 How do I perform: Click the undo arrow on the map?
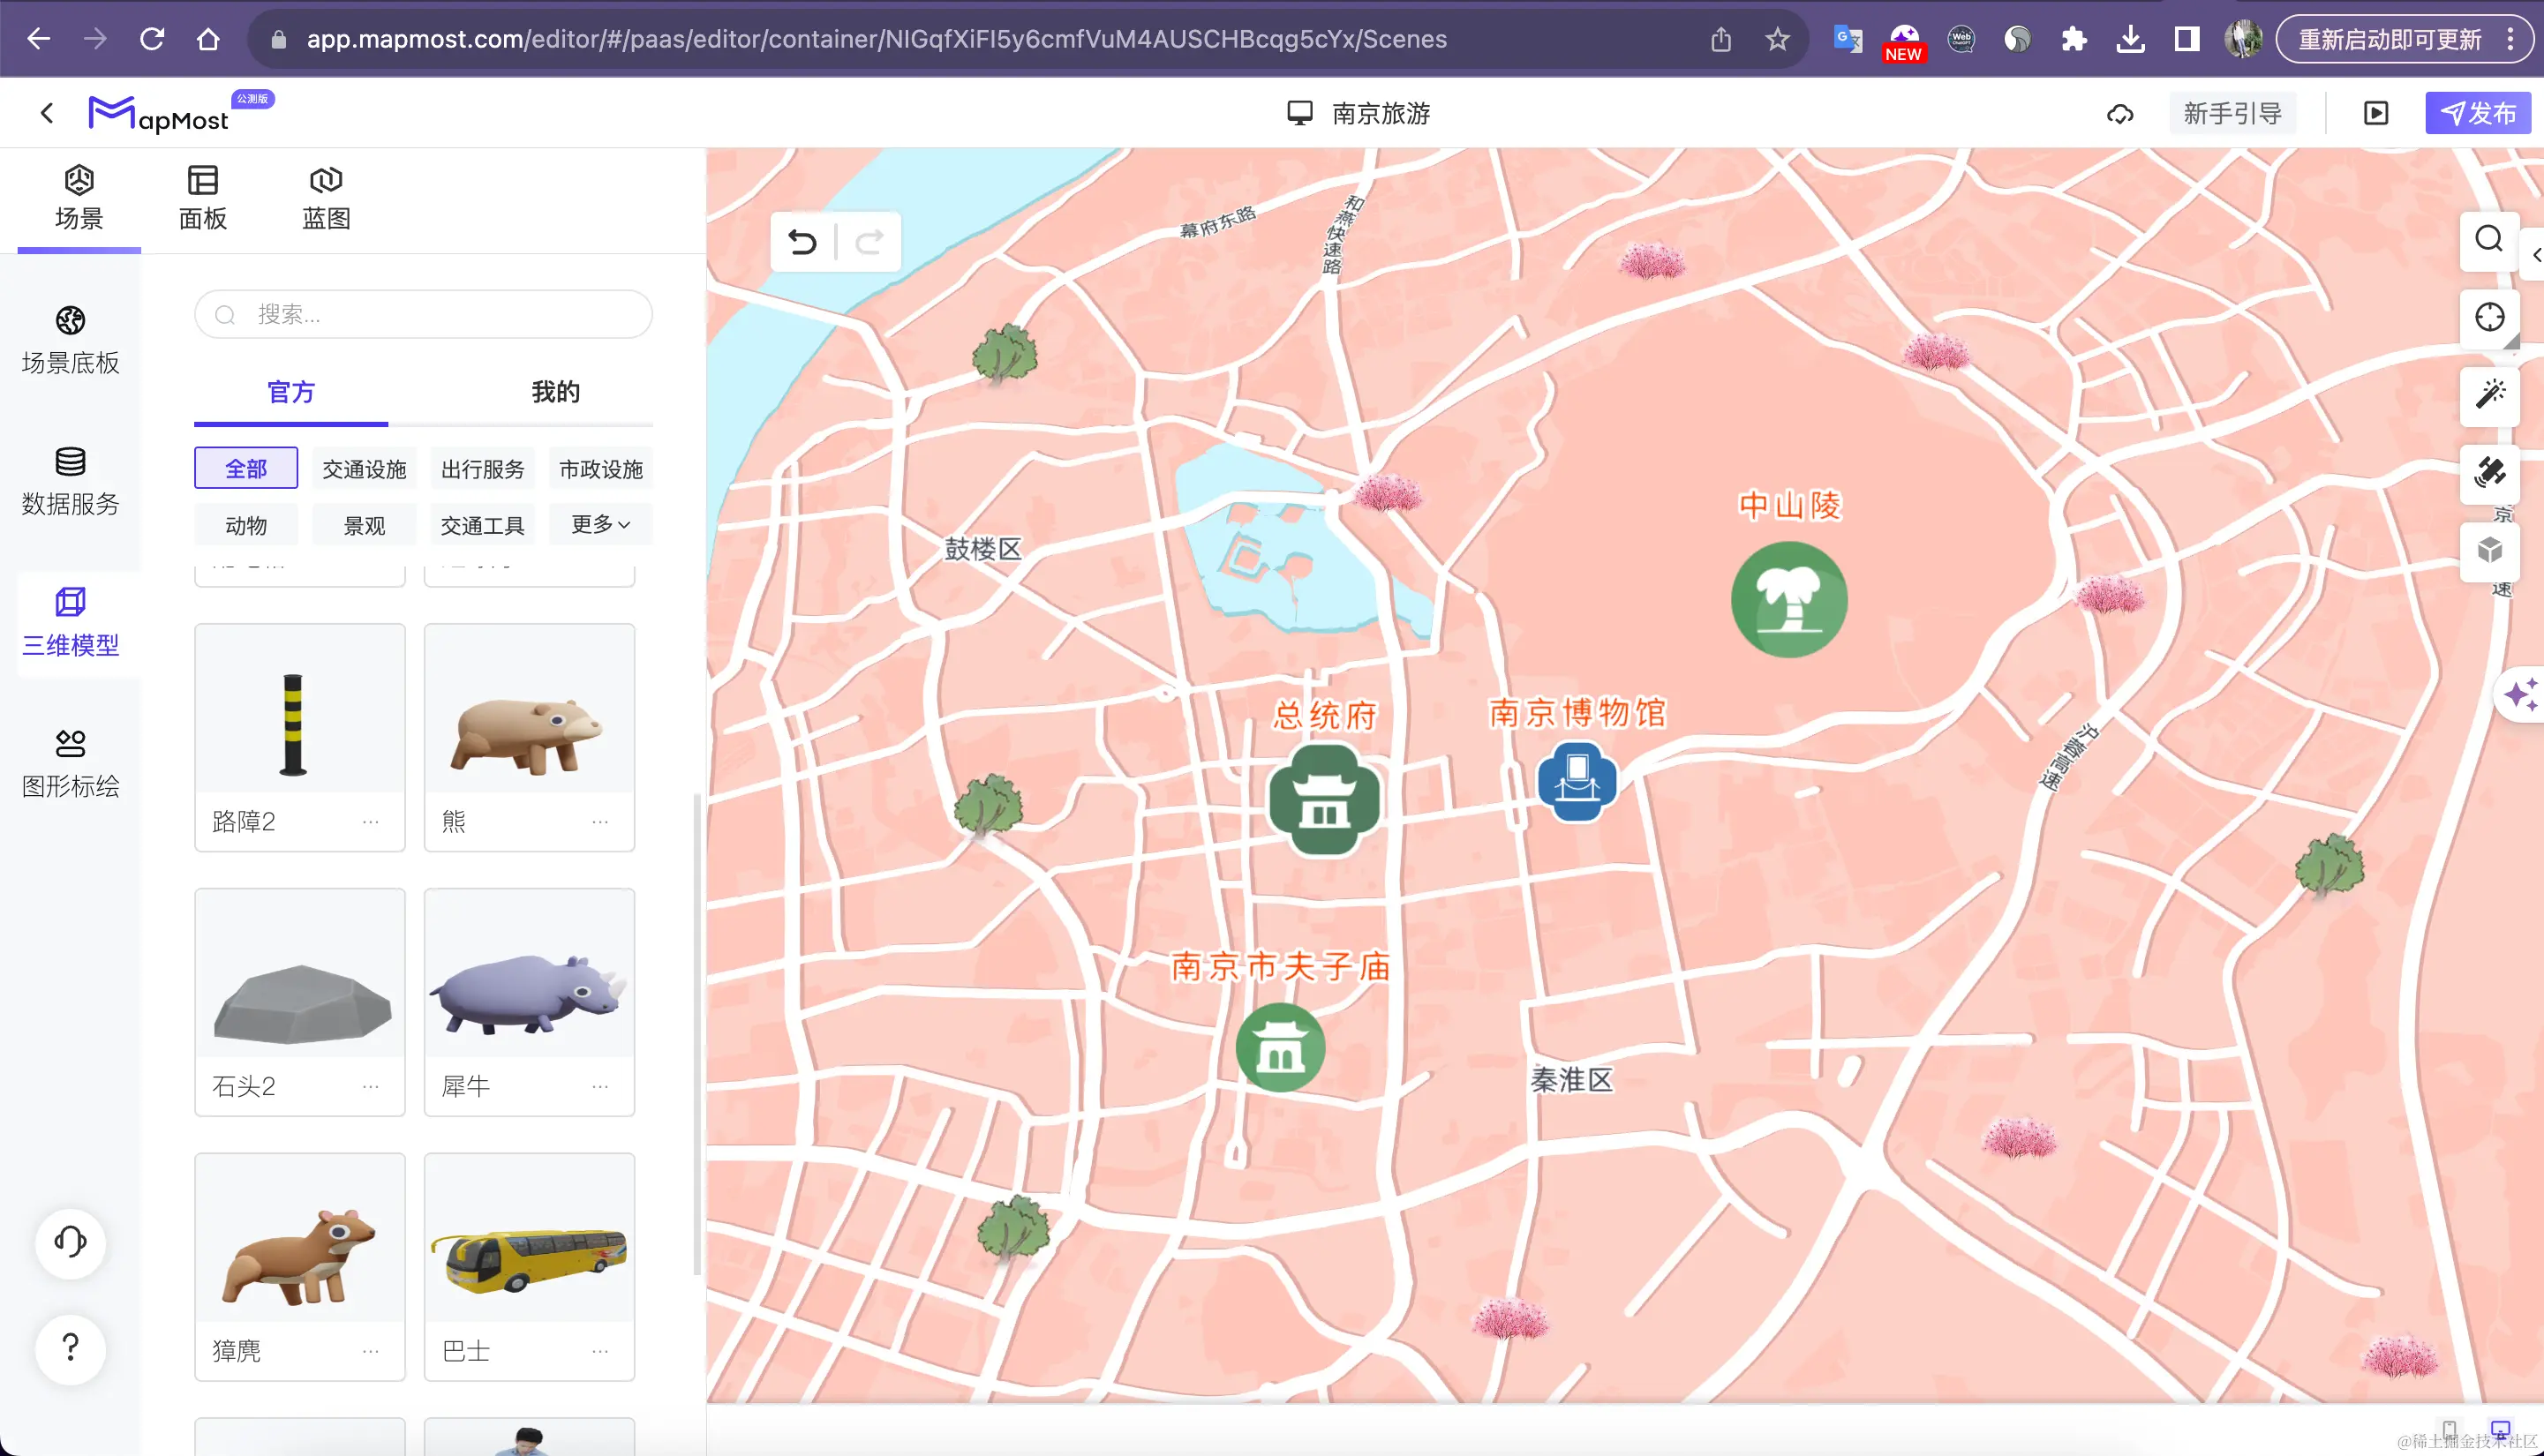click(x=802, y=242)
